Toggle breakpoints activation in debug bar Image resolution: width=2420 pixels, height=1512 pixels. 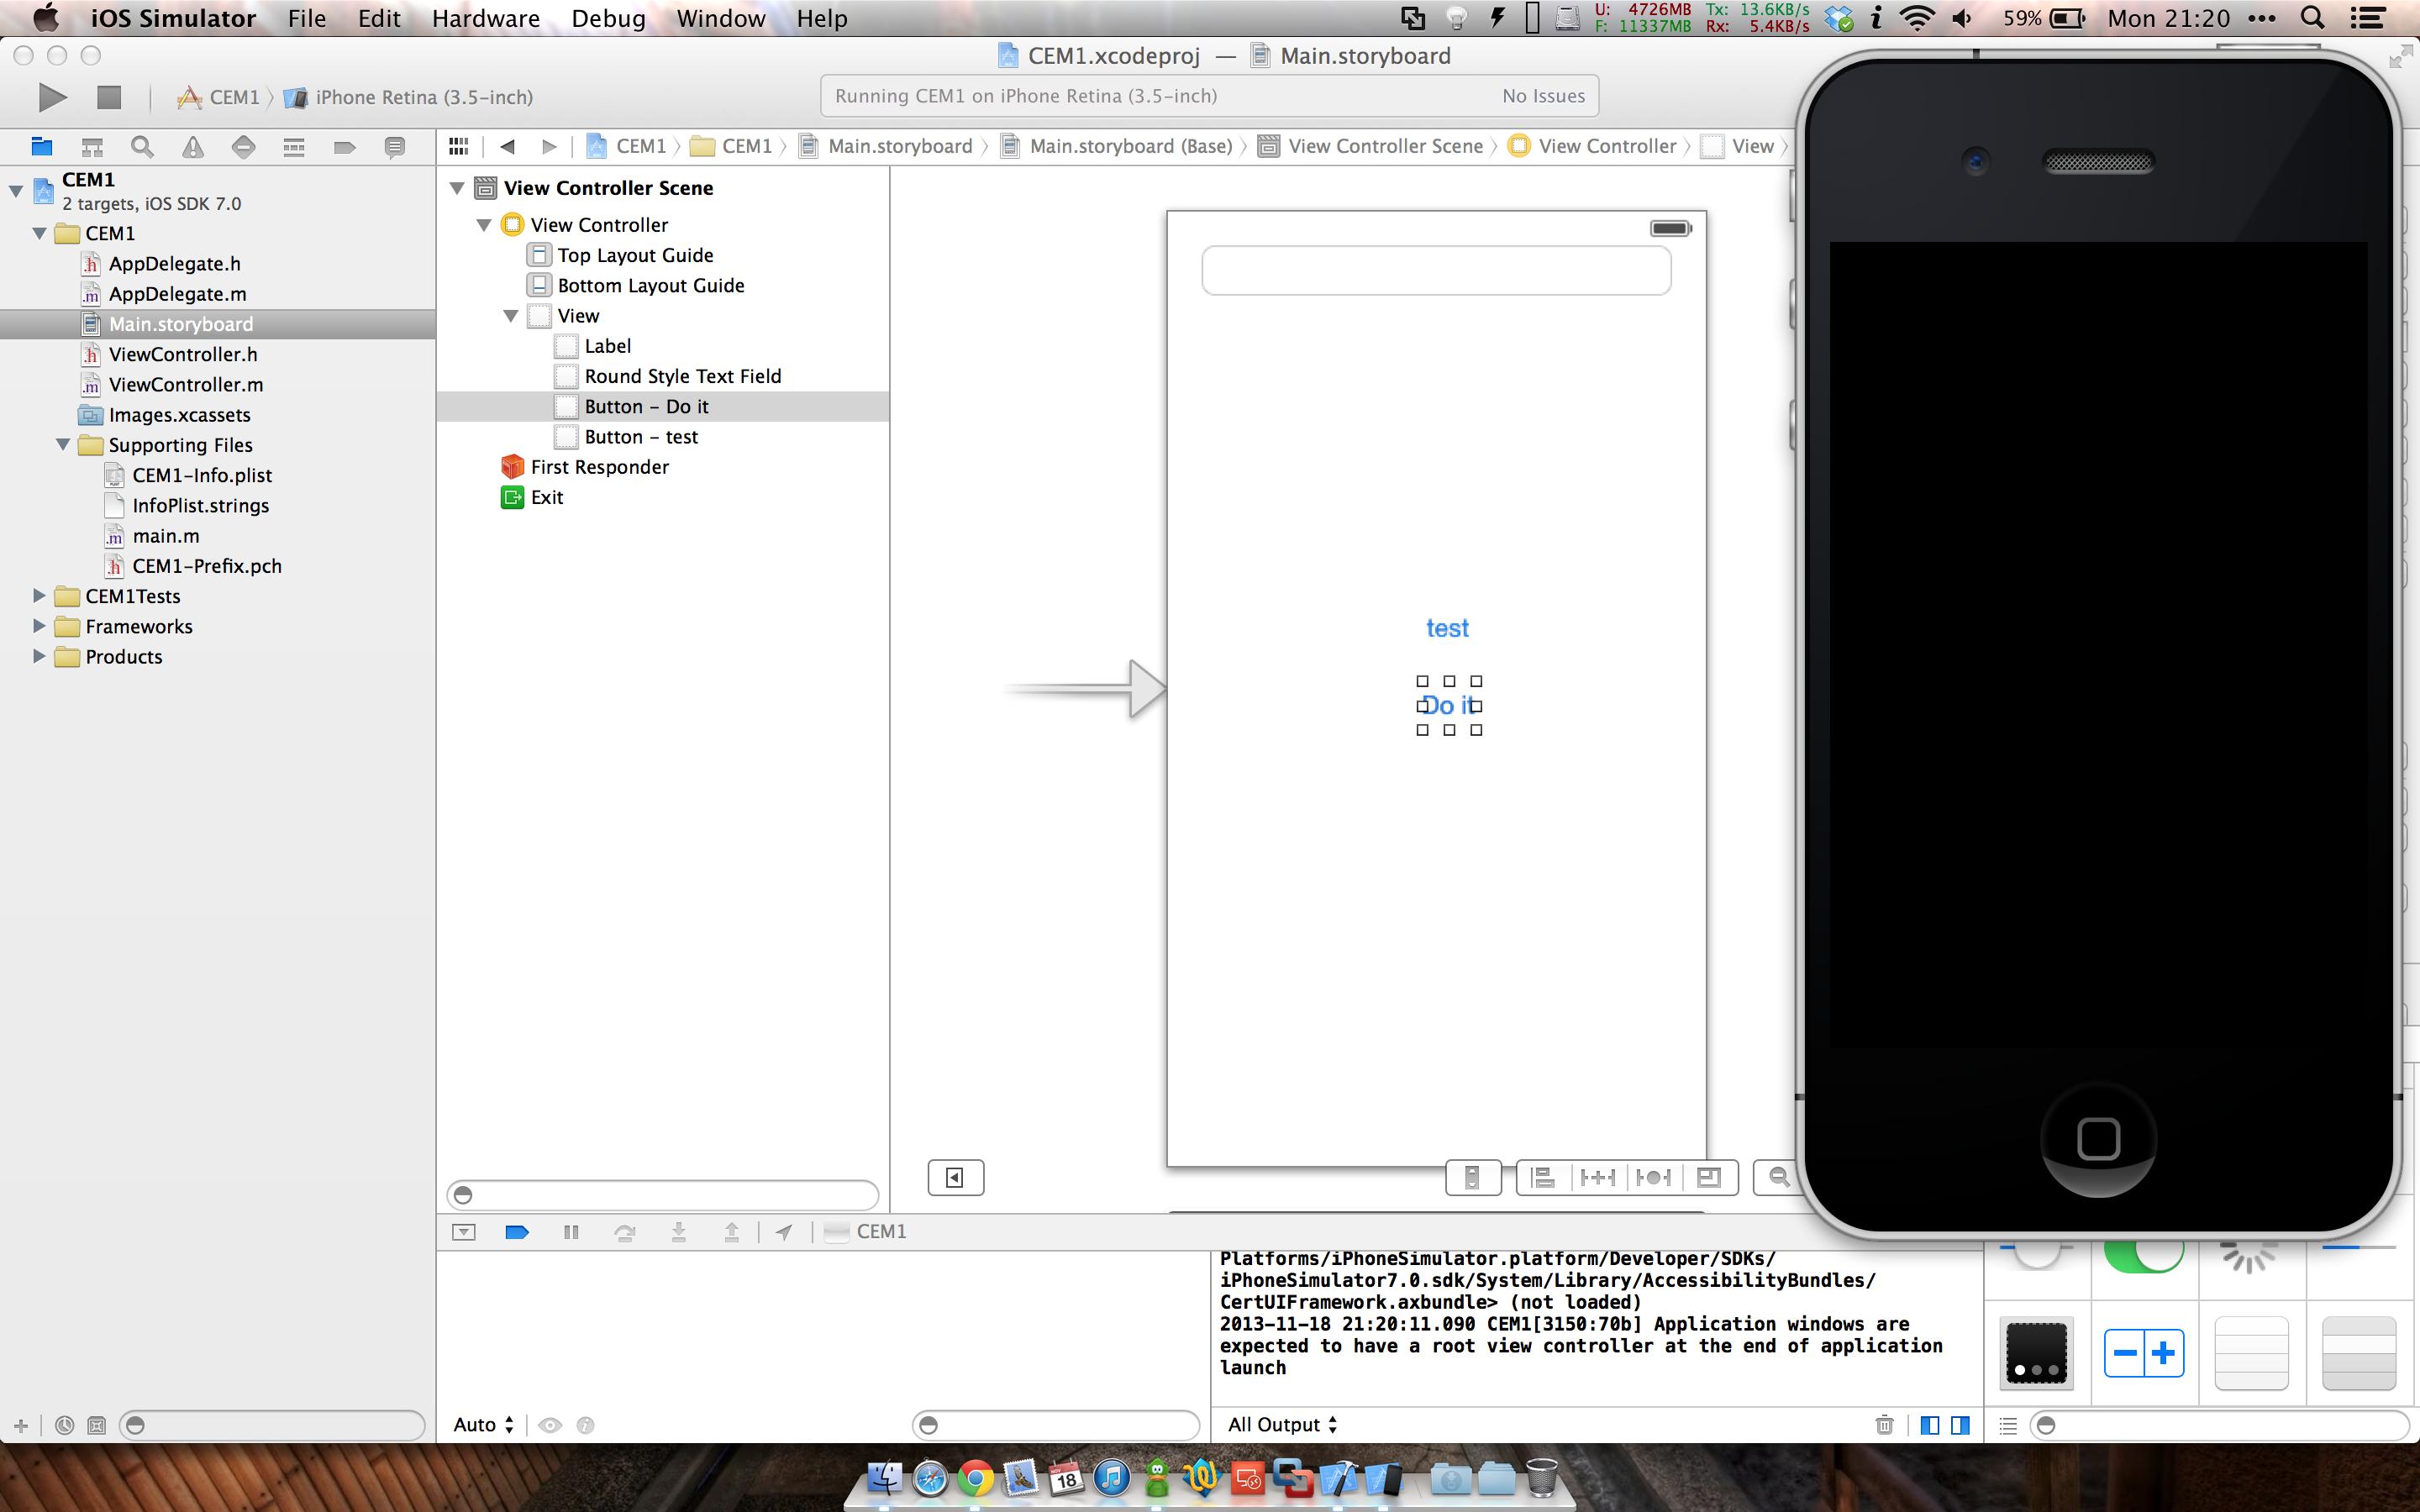[x=517, y=1232]
